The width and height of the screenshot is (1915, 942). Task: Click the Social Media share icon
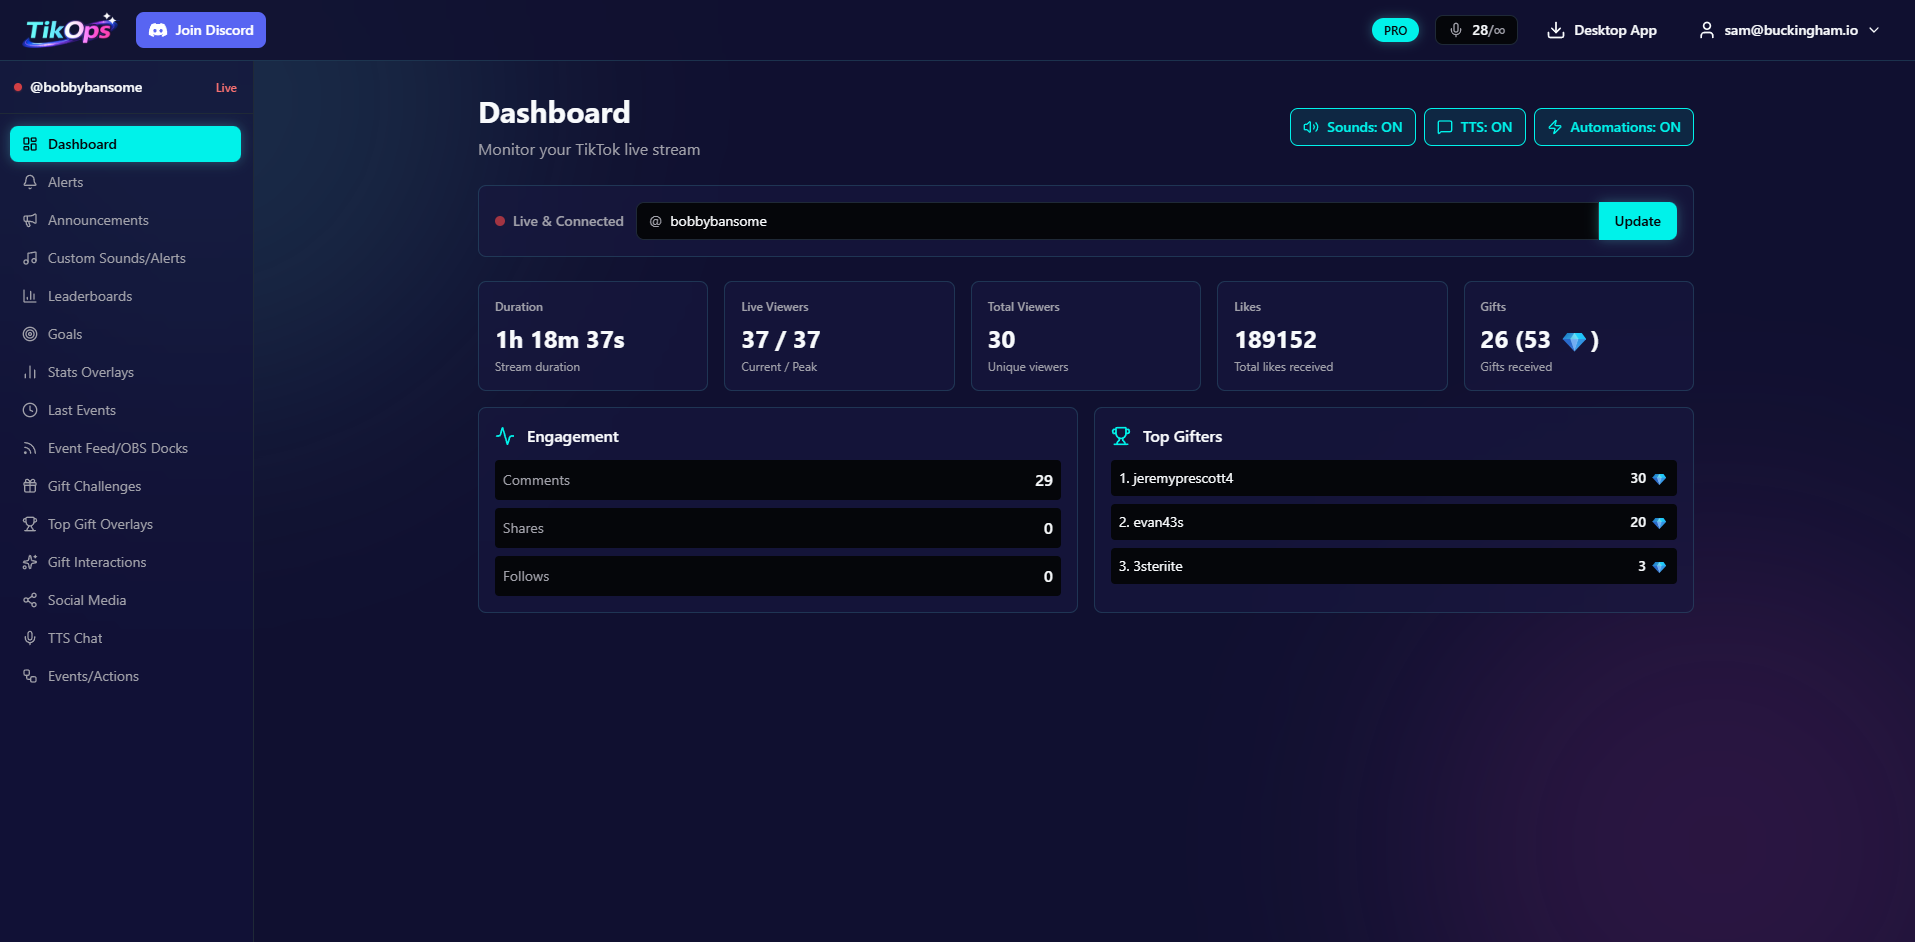[x=30, y=600]
